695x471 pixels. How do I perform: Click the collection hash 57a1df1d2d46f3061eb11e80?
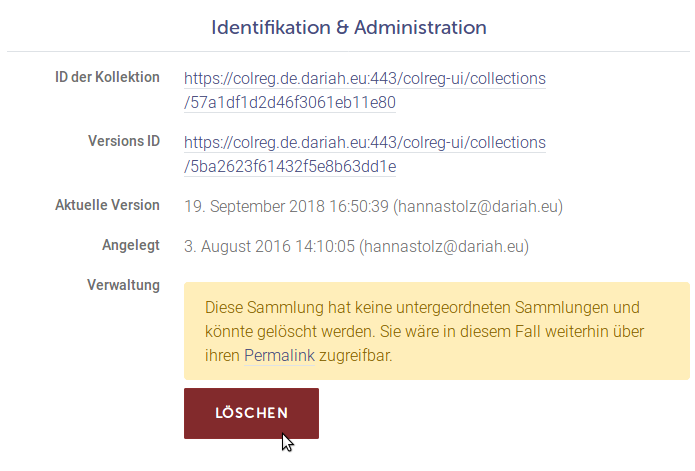290,102
